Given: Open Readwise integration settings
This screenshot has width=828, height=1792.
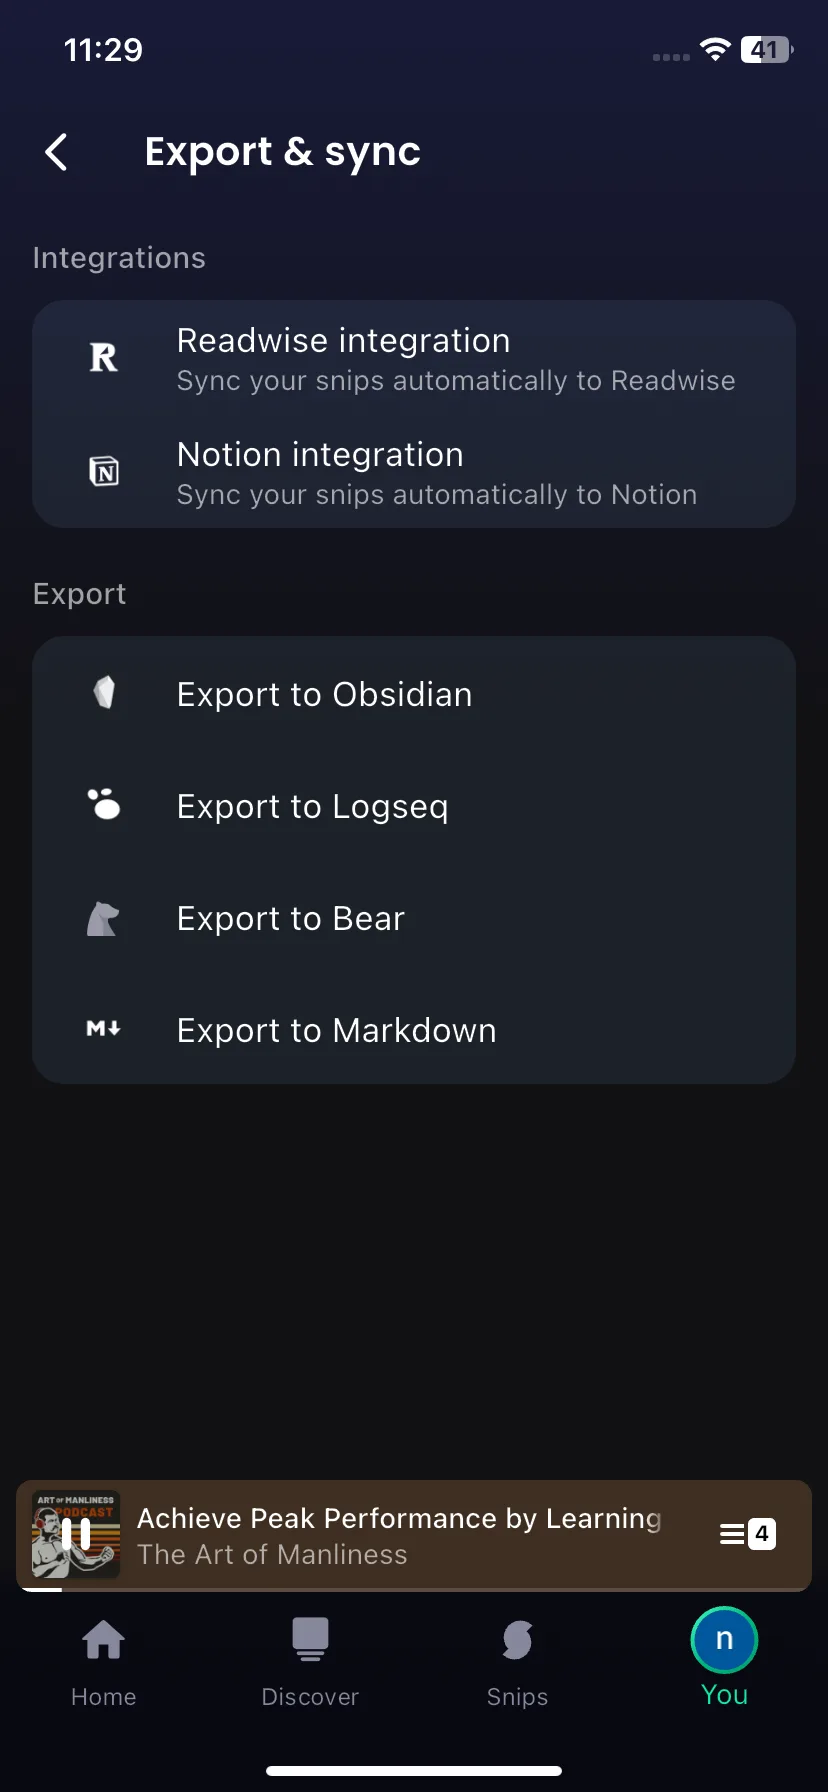Looking at the screenshot, I should coord(414,358).
